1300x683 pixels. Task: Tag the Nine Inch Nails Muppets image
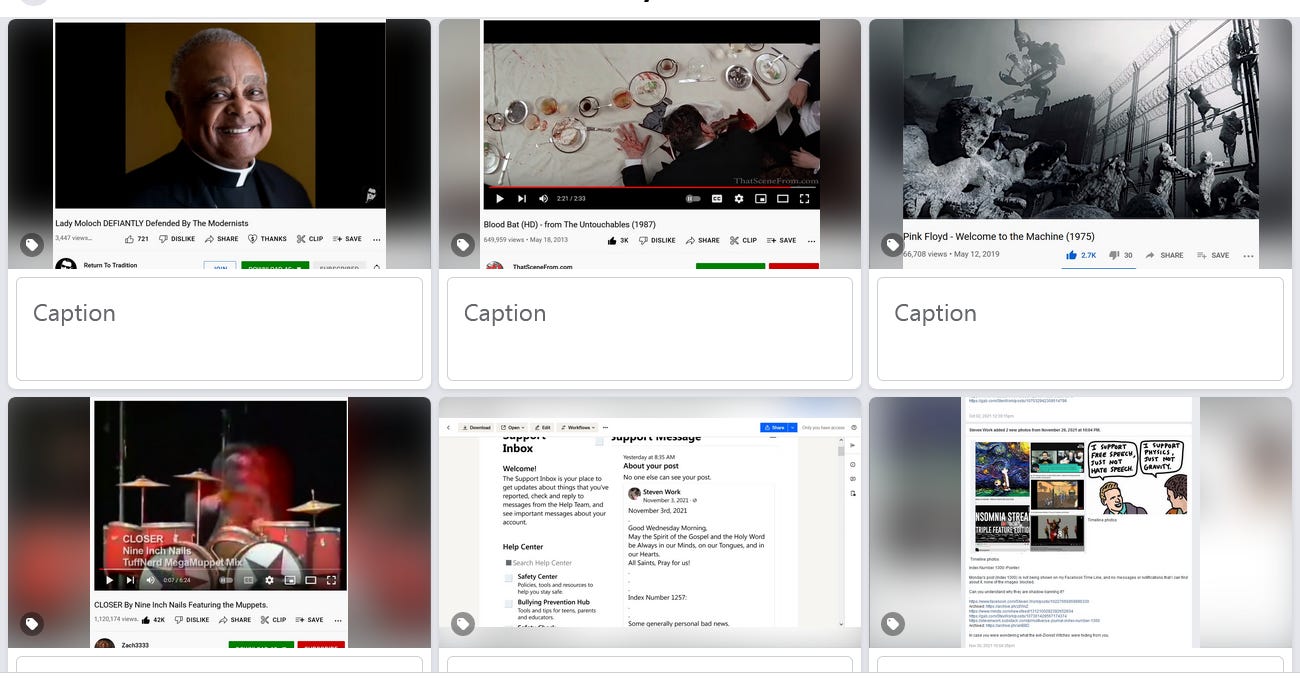32,624
